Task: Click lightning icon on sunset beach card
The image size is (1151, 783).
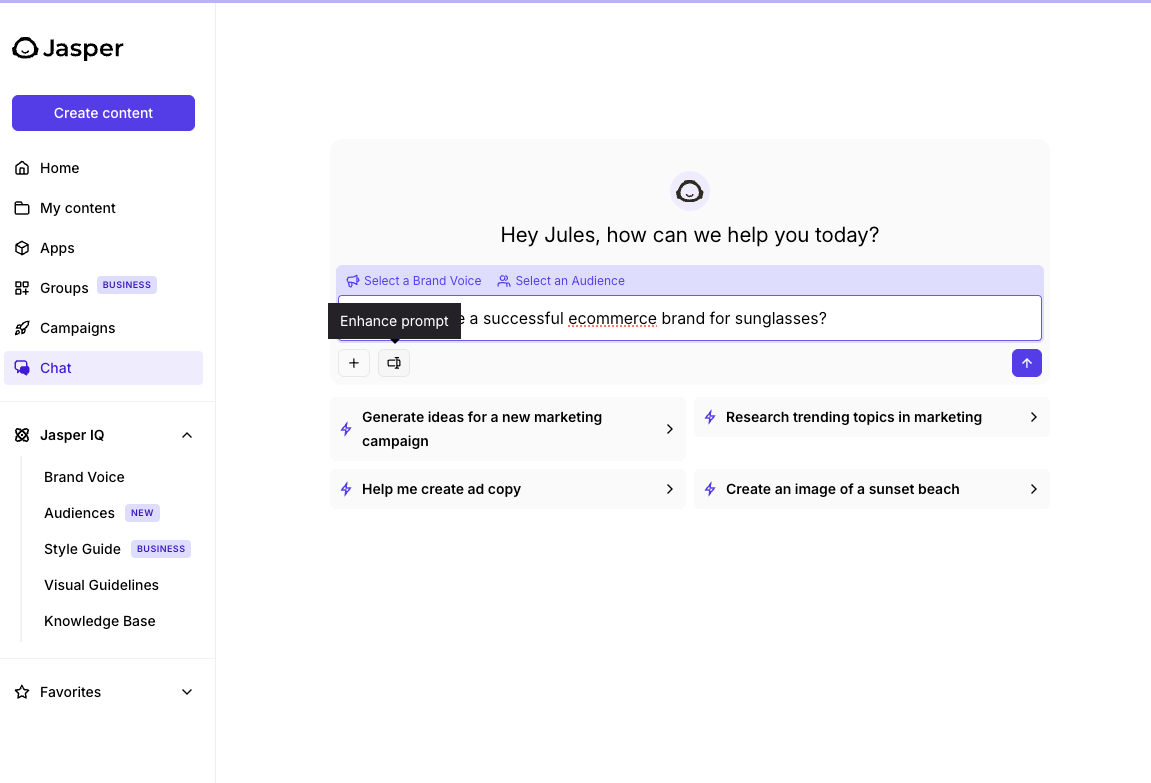Action: pyautogui.click(x=711, y=489)
